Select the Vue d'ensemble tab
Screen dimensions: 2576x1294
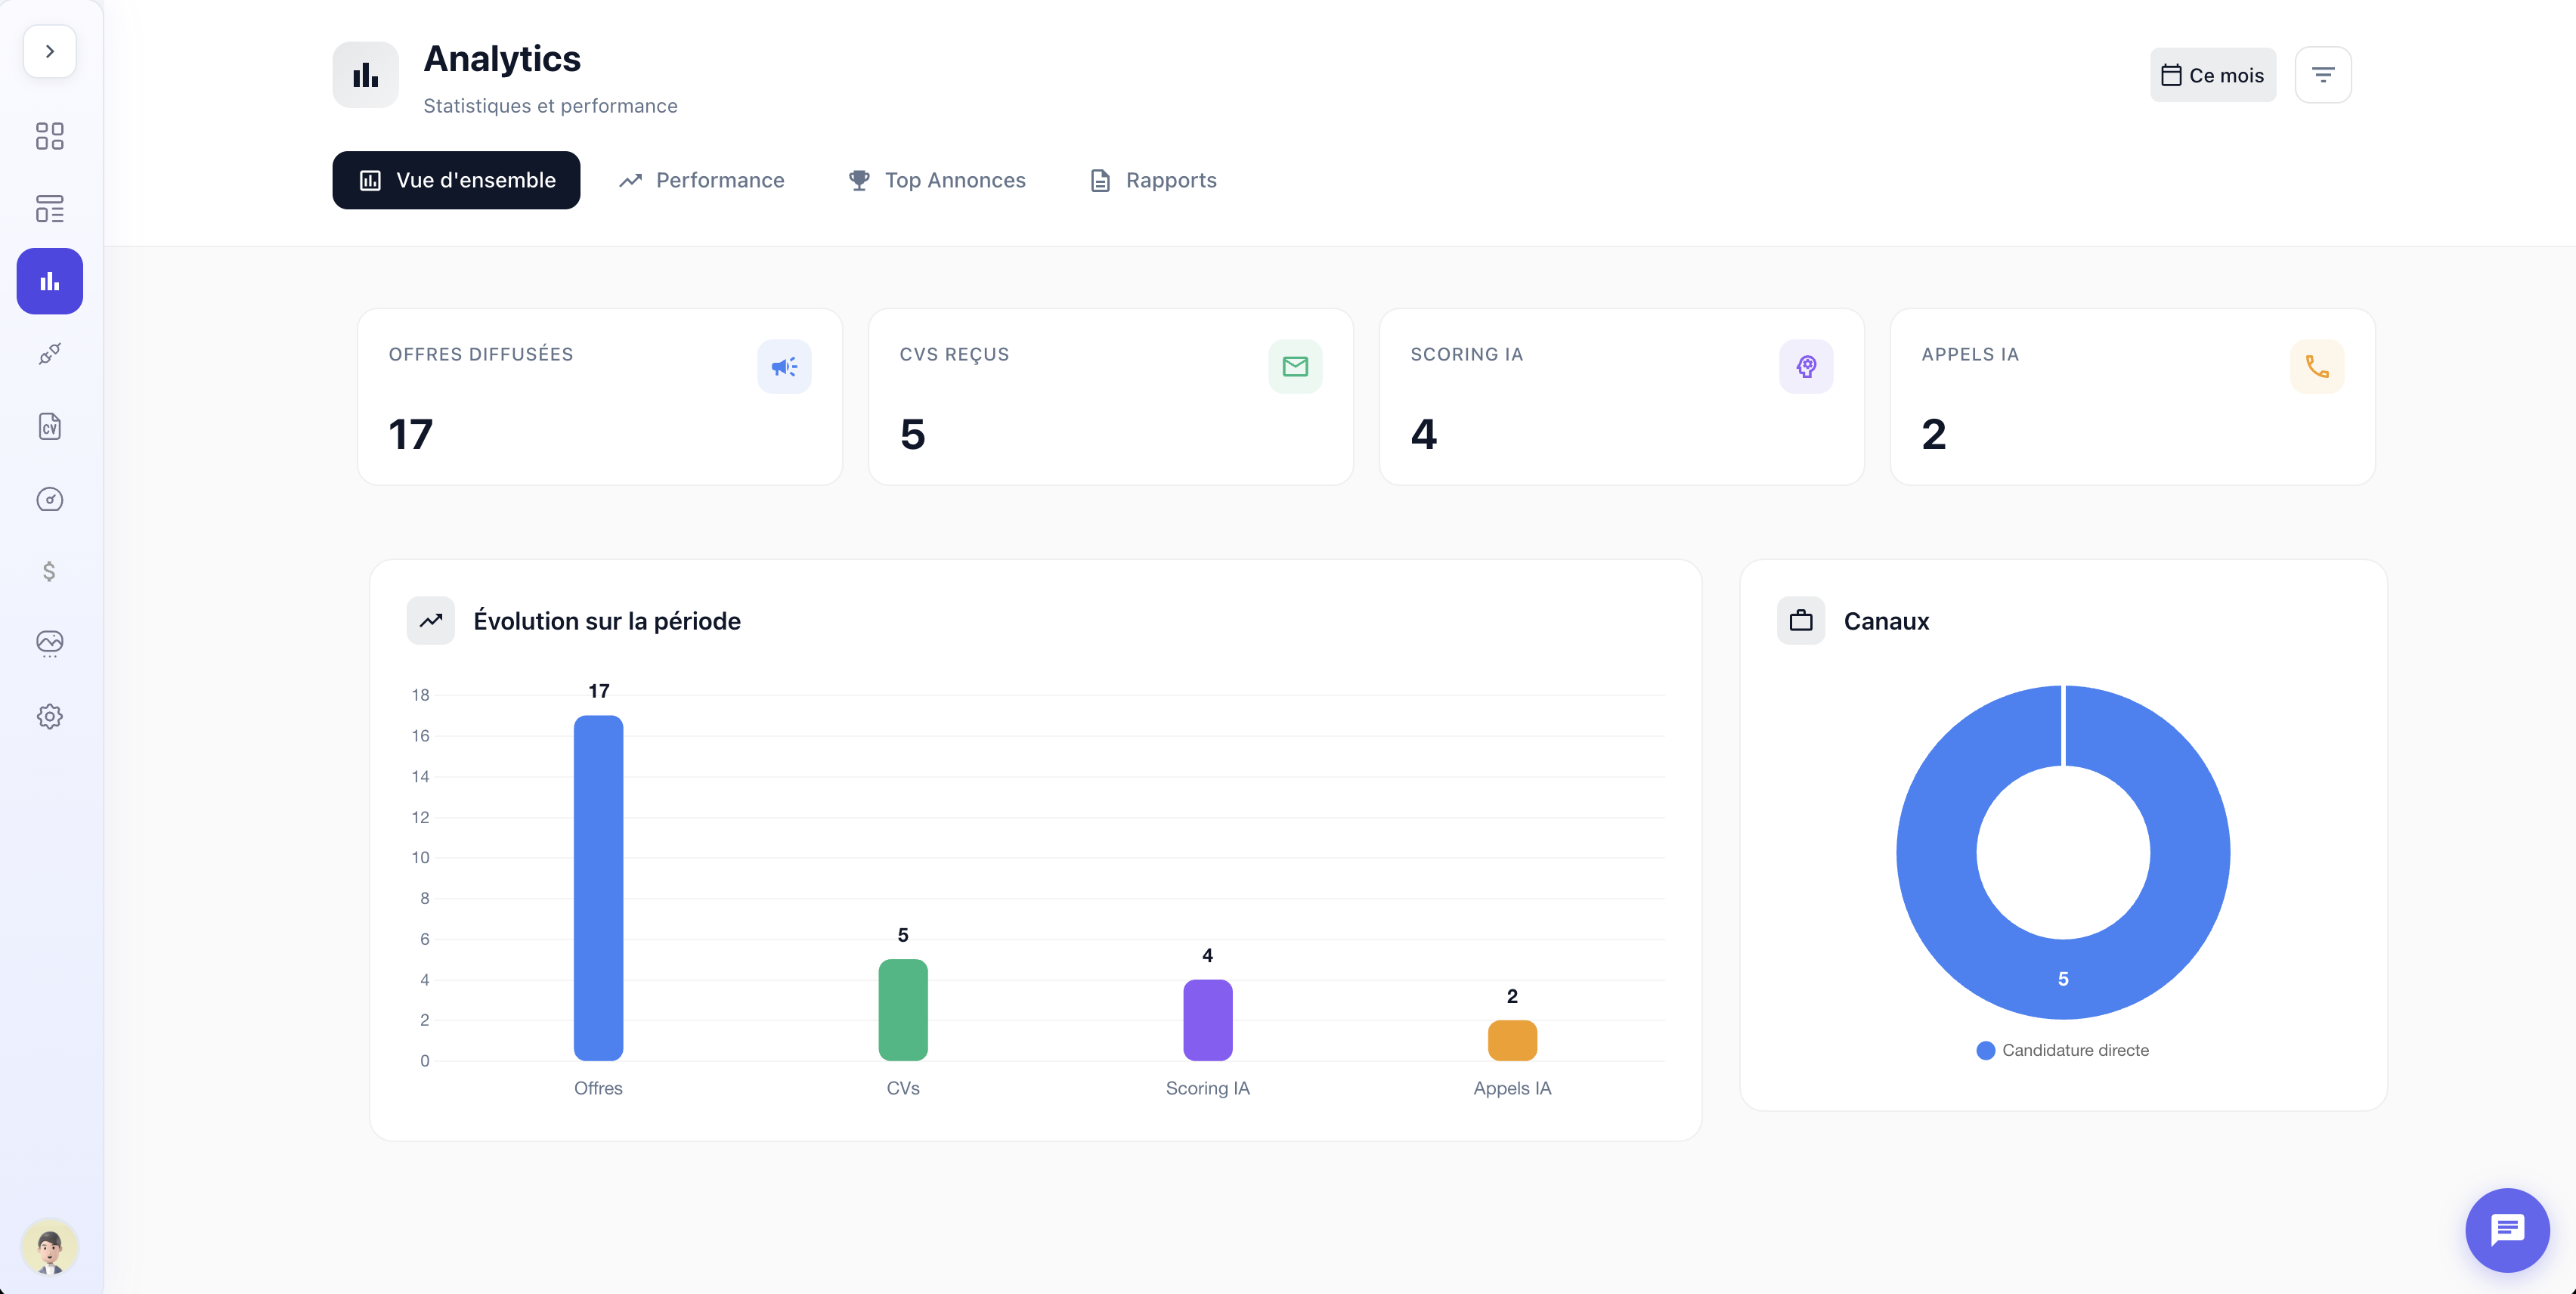(456, 180)
